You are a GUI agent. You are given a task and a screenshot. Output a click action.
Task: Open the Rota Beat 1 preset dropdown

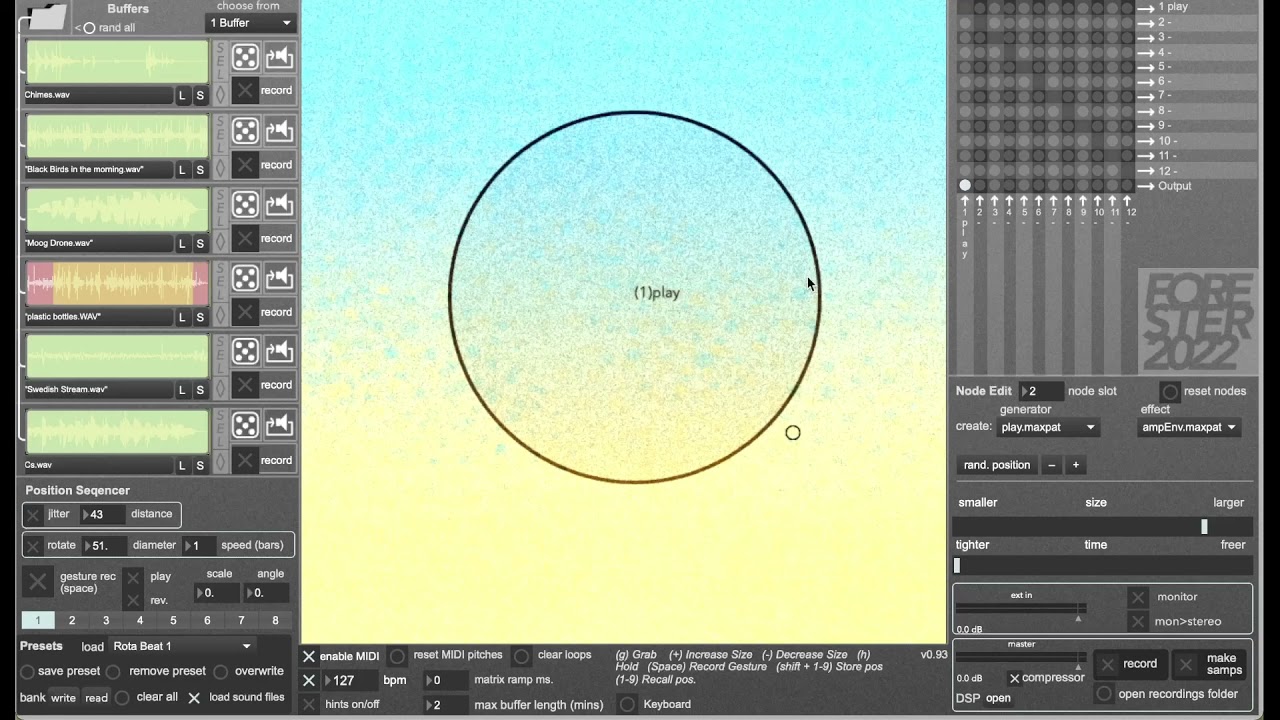pos(183,647)
